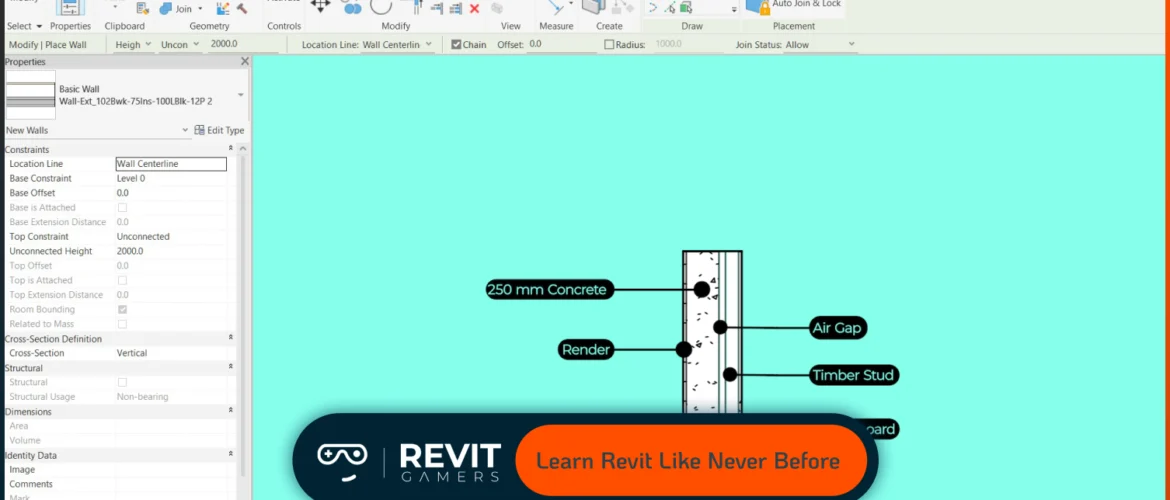Open the Join tool dropdown arrow
1170x500 pixels.
(x=200, y=9)
